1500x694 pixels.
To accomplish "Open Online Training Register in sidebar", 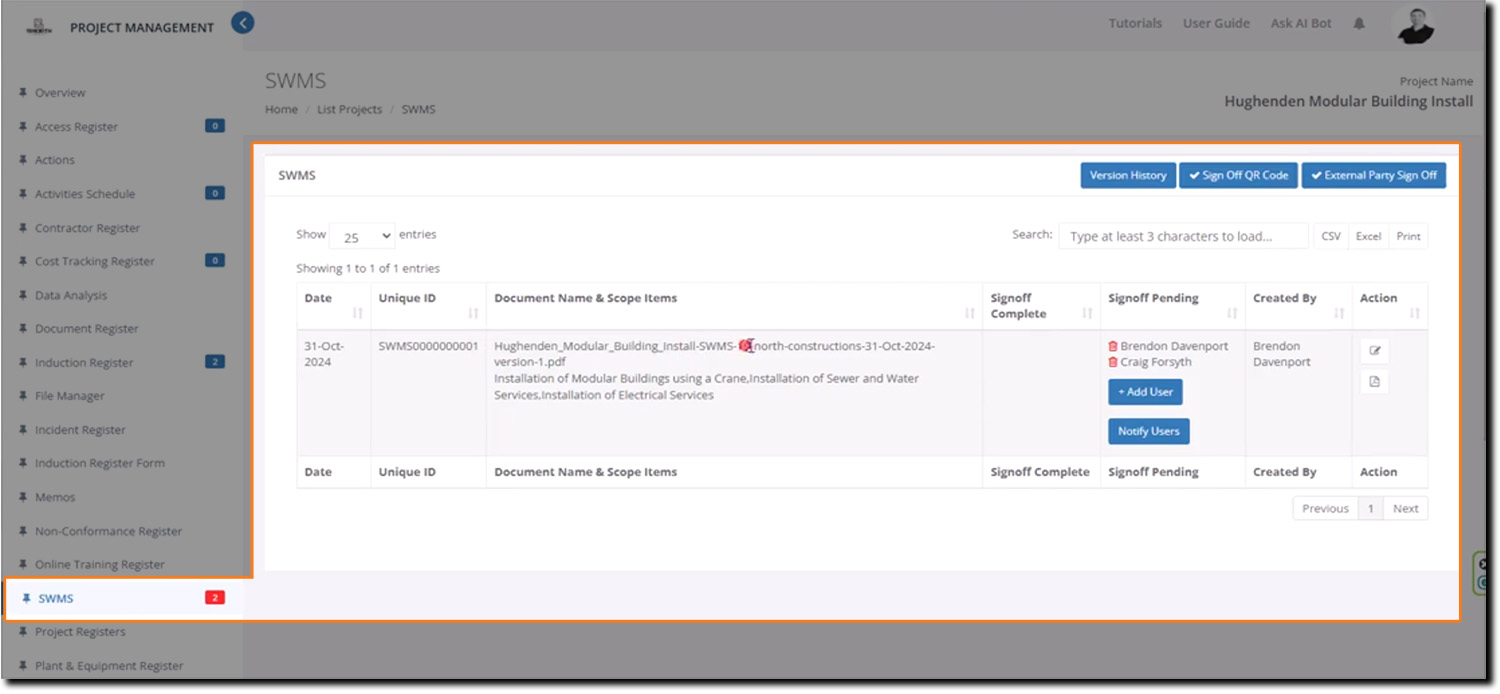I will pos(100,565).
